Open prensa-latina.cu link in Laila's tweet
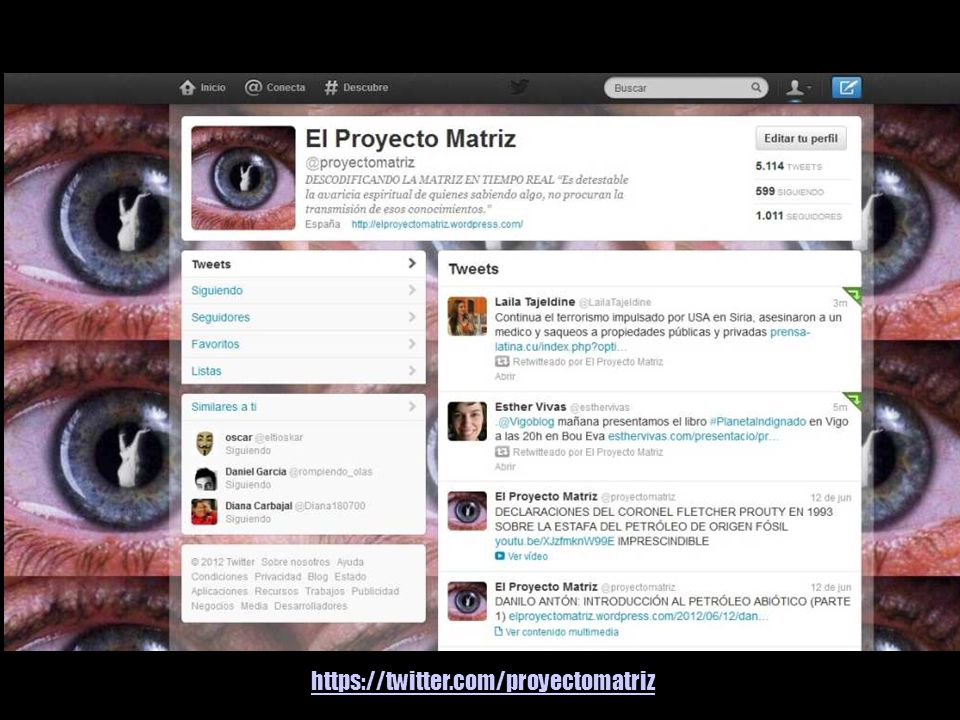The height and width of the screenshot is (720, 960). pos(652,339)
